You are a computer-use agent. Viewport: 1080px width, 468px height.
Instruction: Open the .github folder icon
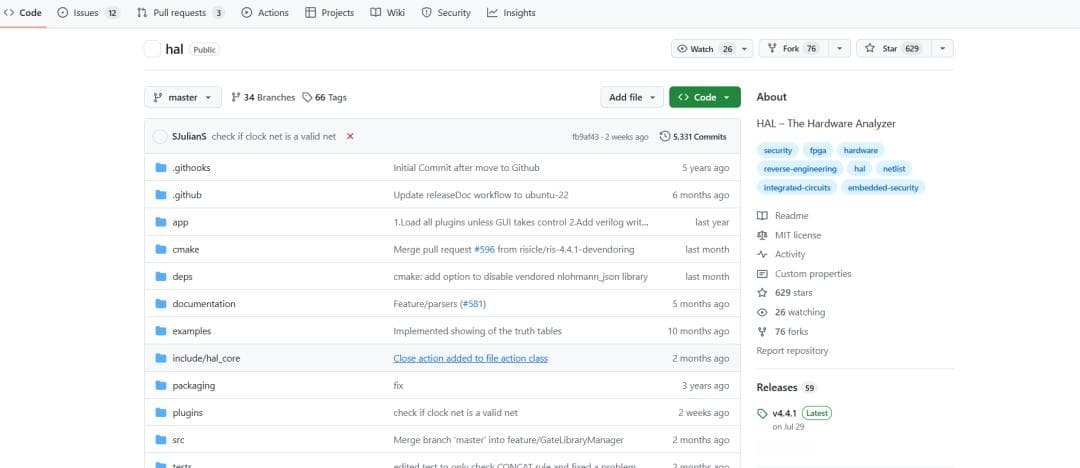pos(161,195)
